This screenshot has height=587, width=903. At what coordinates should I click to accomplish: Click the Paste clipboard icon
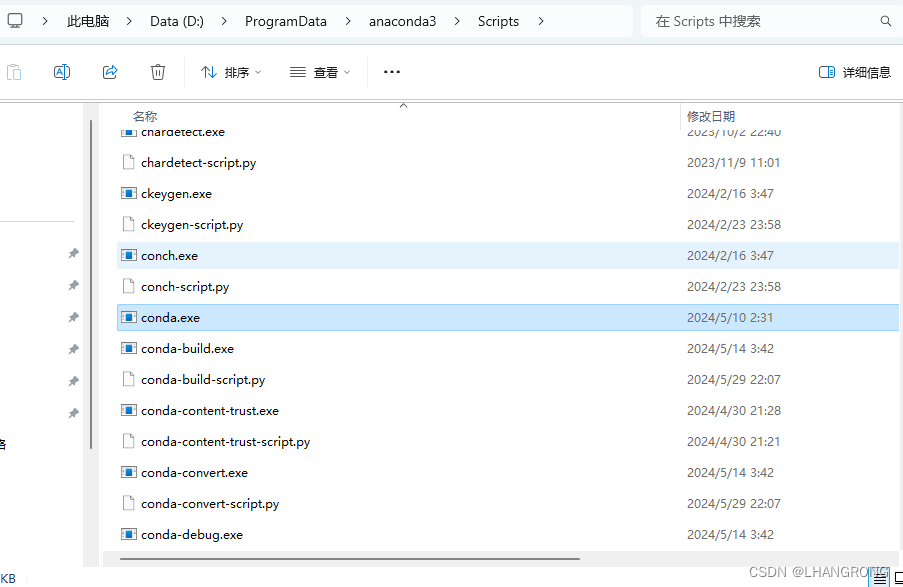[14, 72]
